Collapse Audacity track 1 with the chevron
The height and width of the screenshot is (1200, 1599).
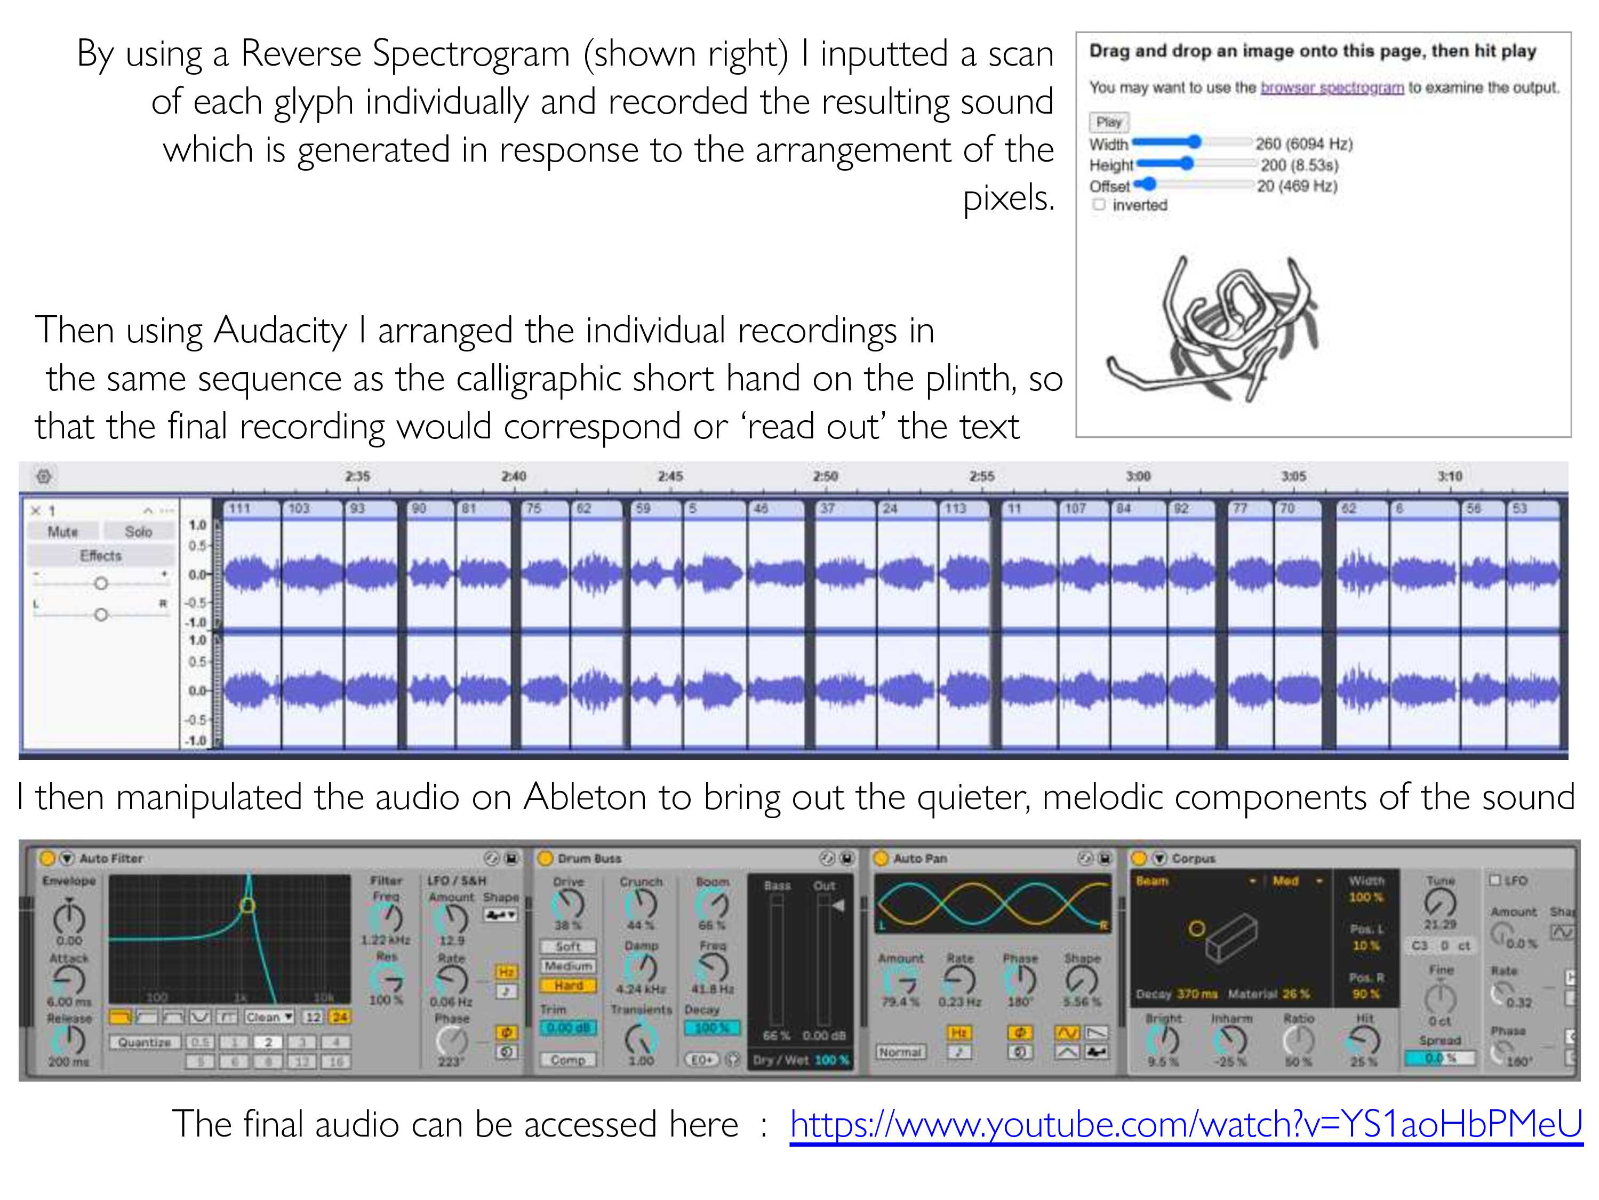(147, 510)
